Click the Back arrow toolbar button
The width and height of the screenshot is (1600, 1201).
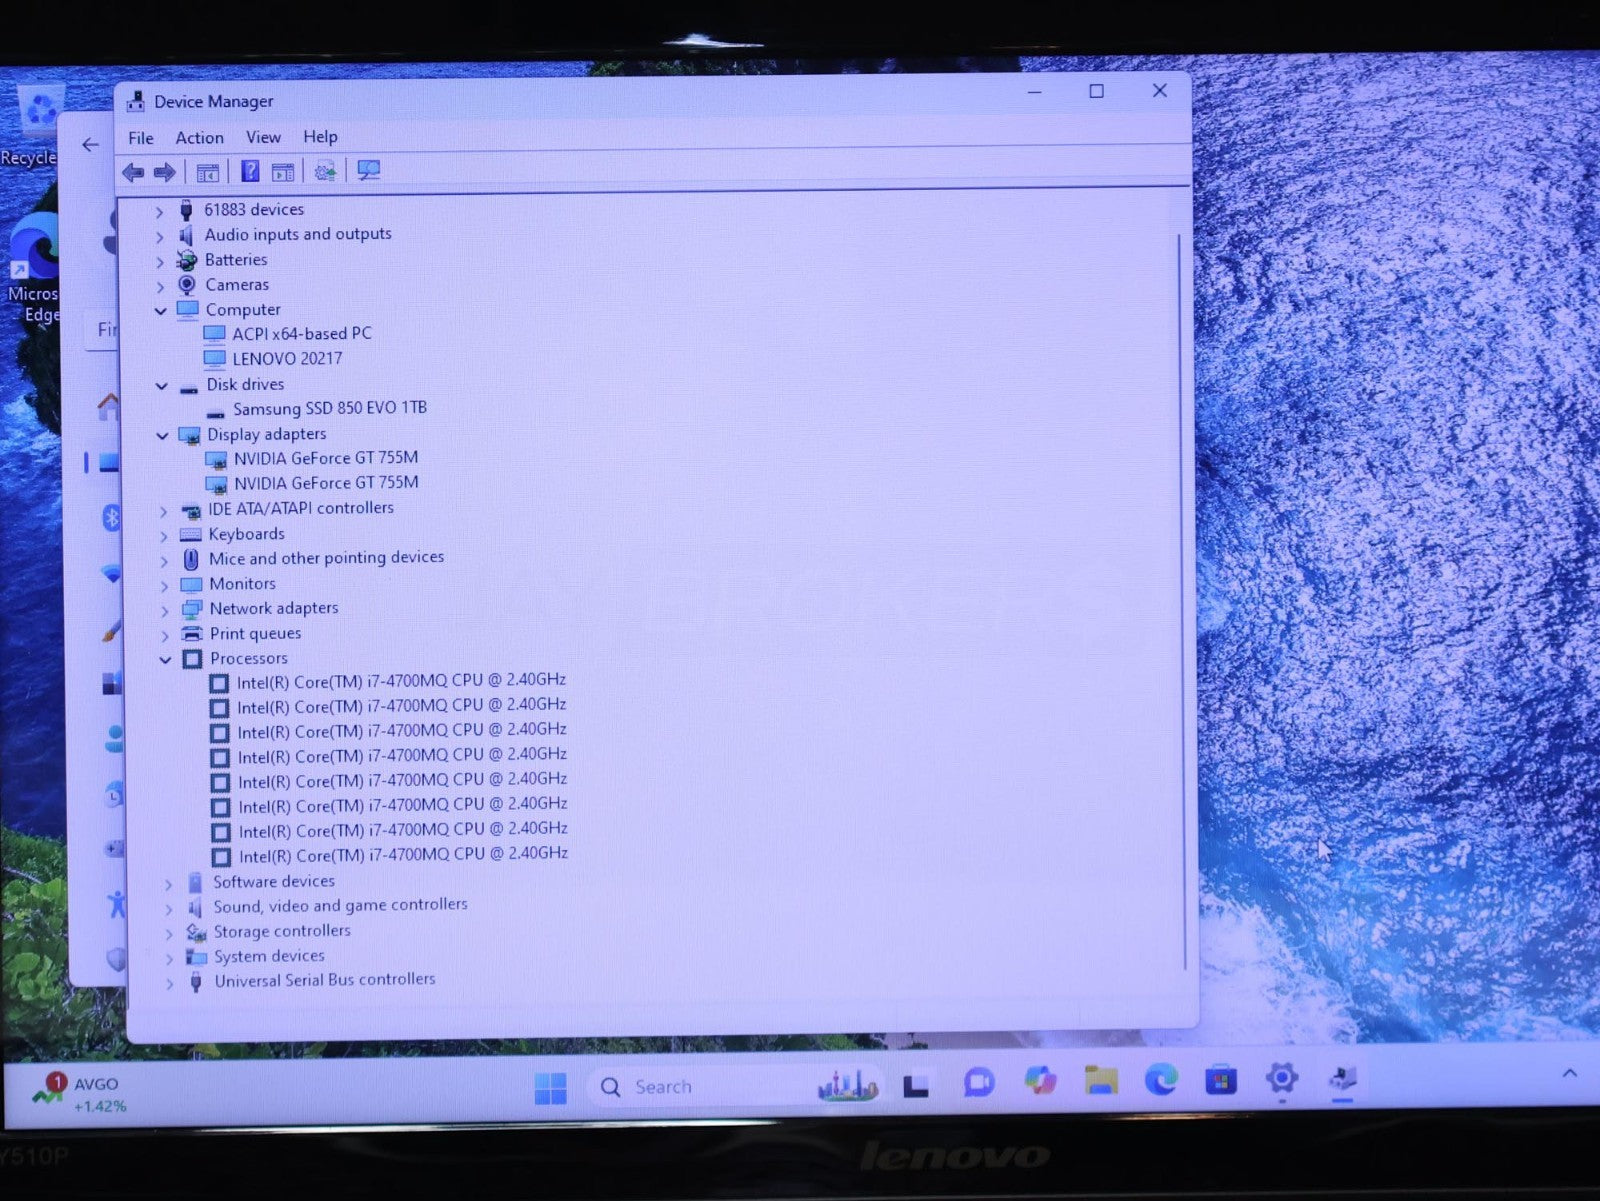point(133,173)
